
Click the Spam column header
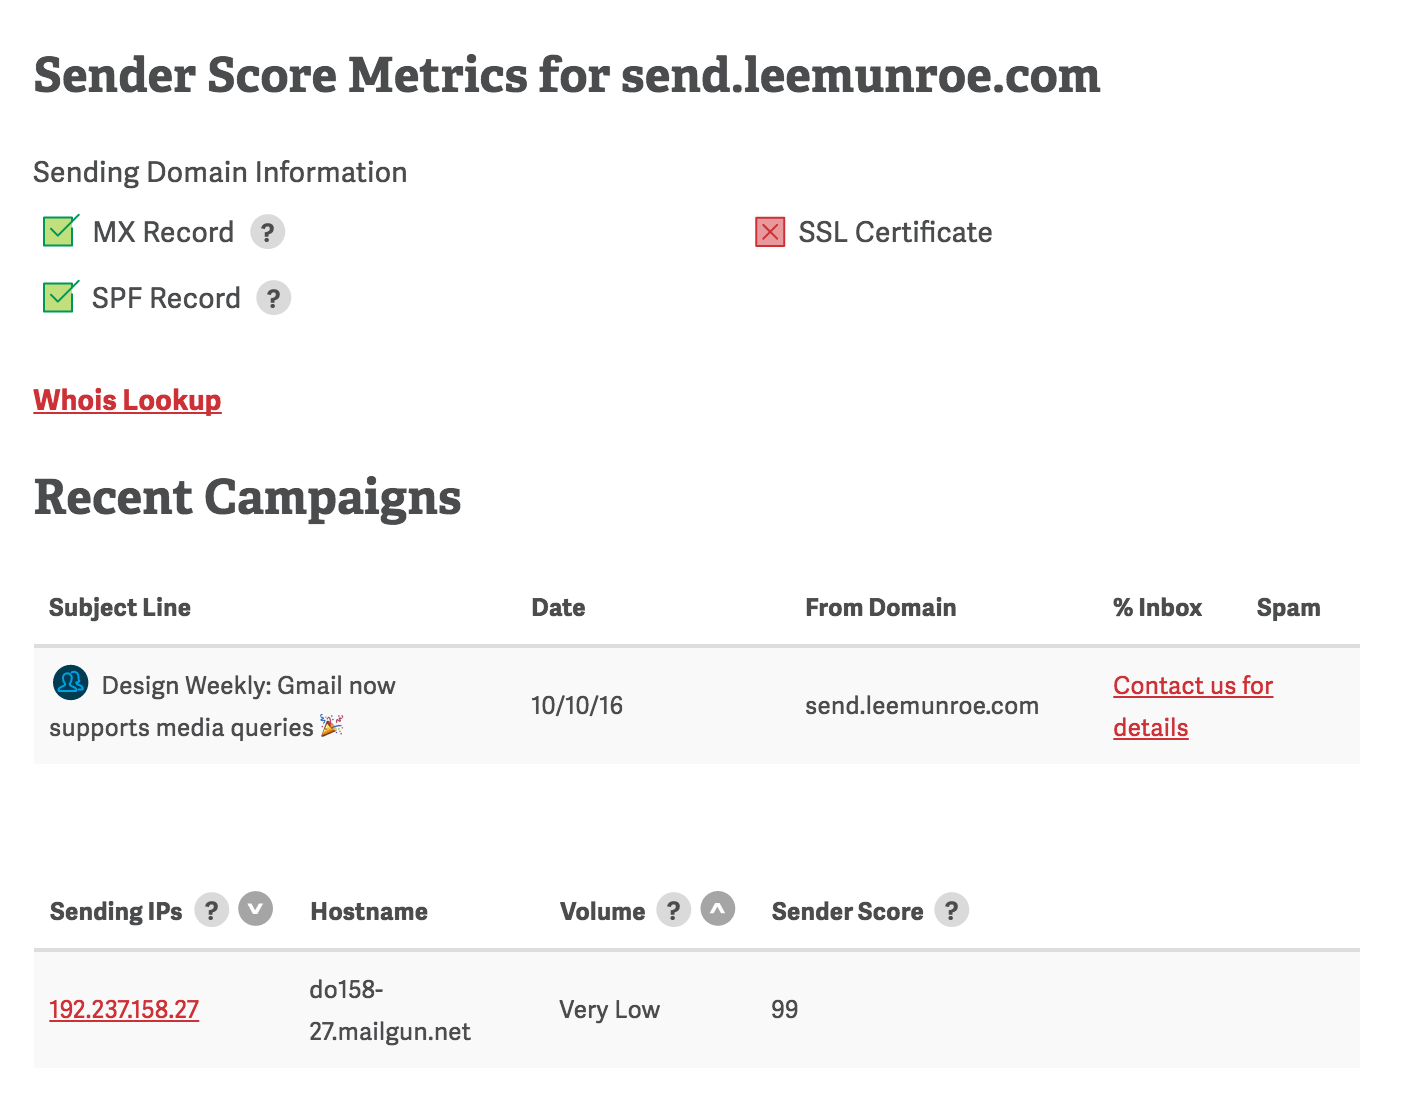point(1288,608)
